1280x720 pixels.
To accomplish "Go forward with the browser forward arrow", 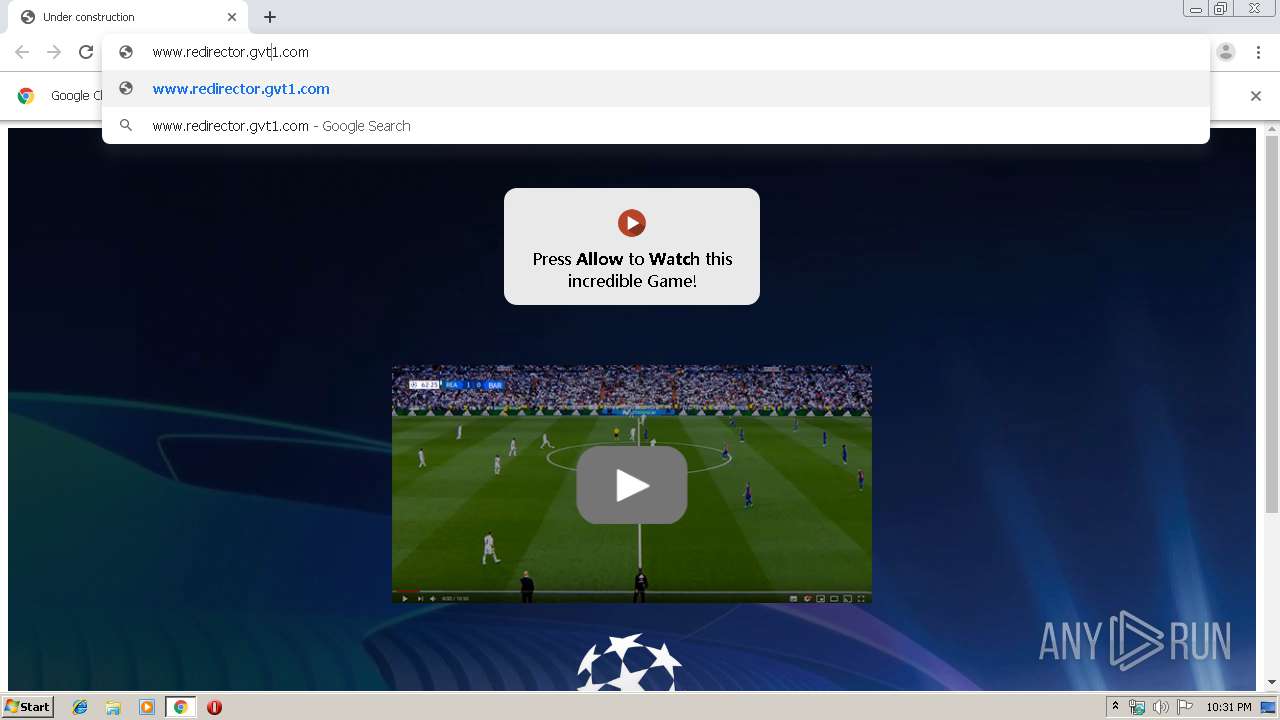I will tap(54, 52).
